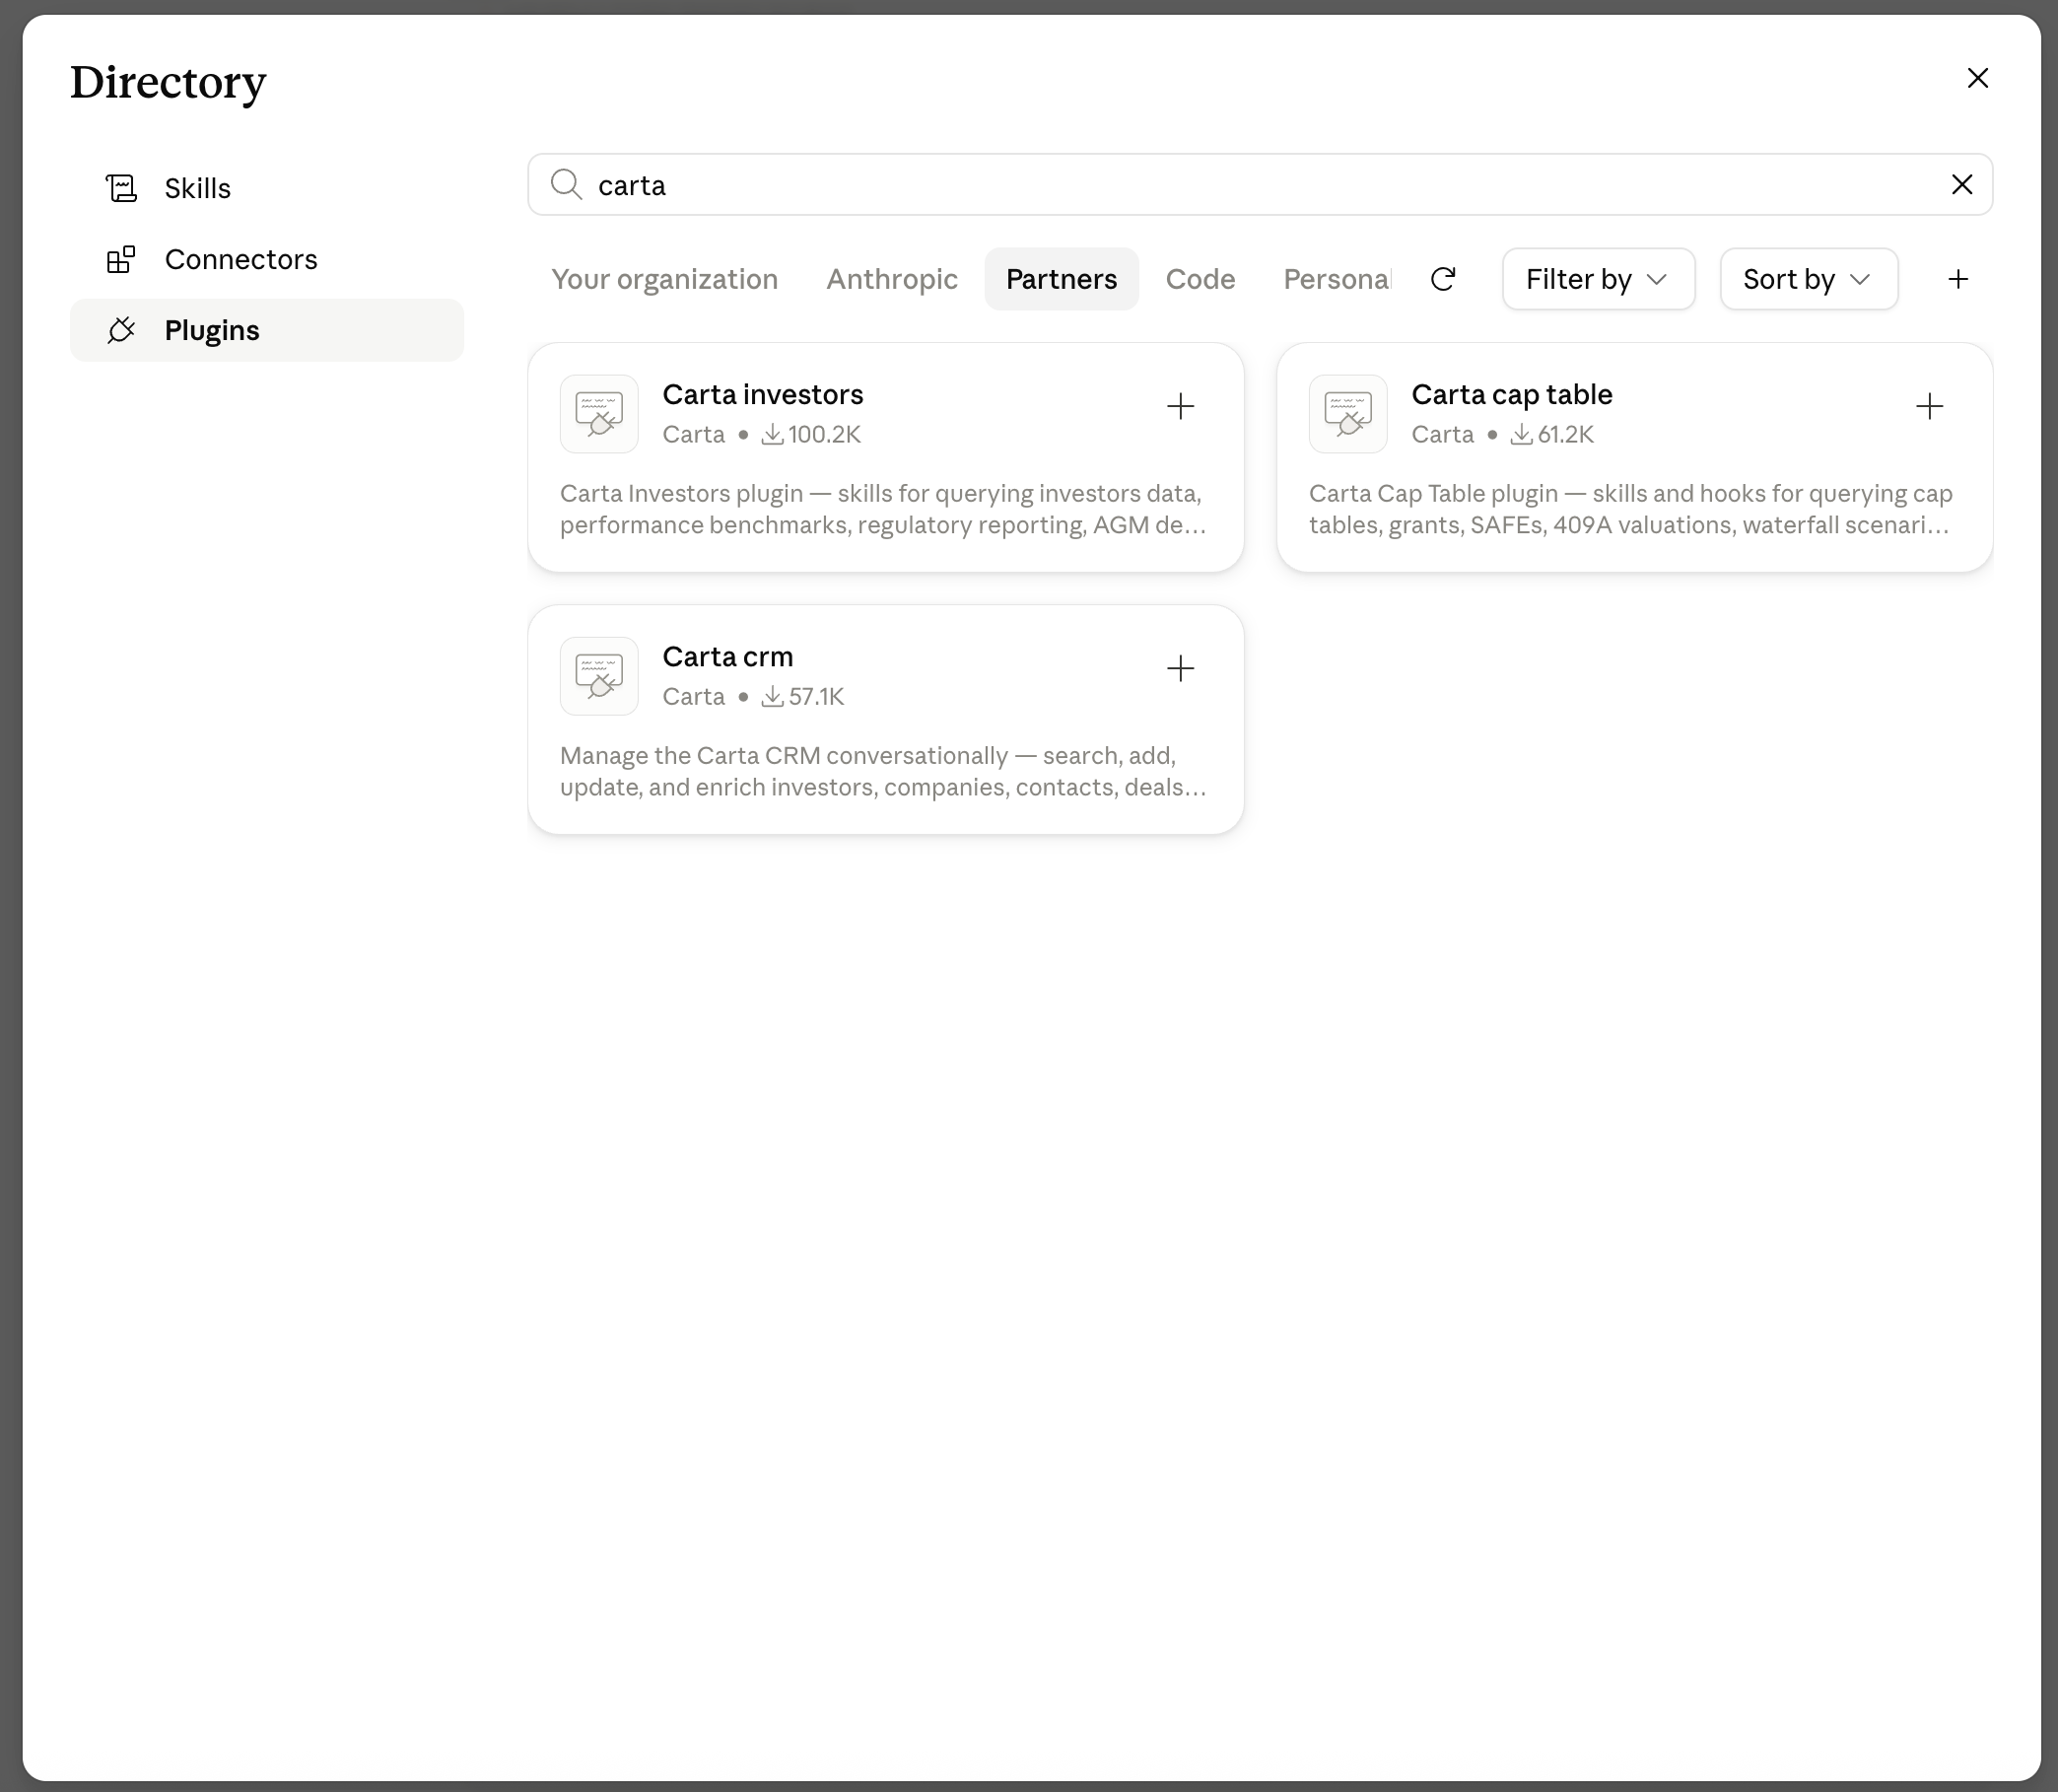Open the Sort by dropdown
2058x1792 pixels.
click(1808, 279)
